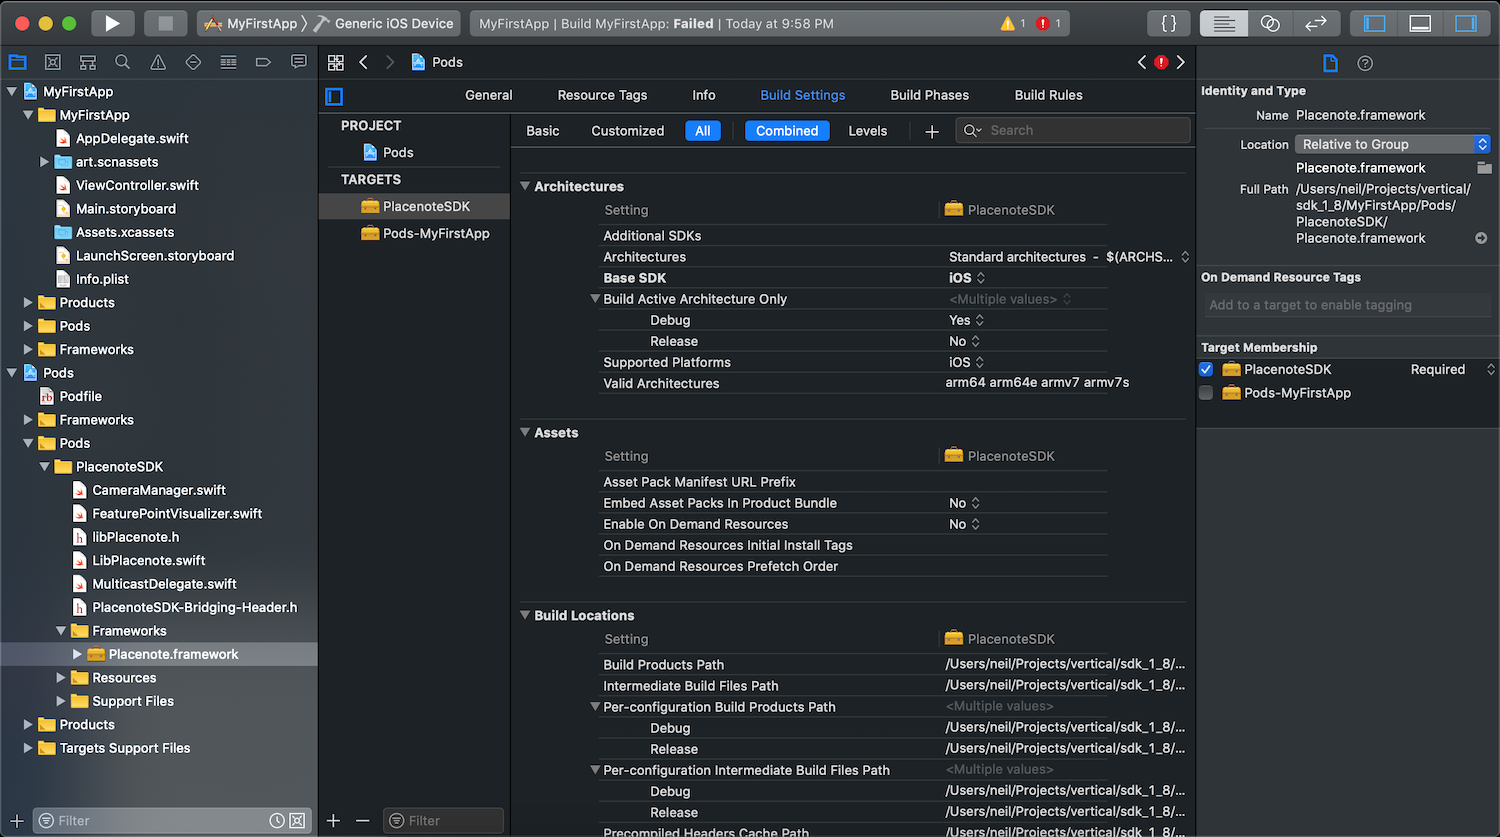Show the Quick Help inspector
The height and width of the screenshot is (837, 1500).
[x=1365, y=63]
